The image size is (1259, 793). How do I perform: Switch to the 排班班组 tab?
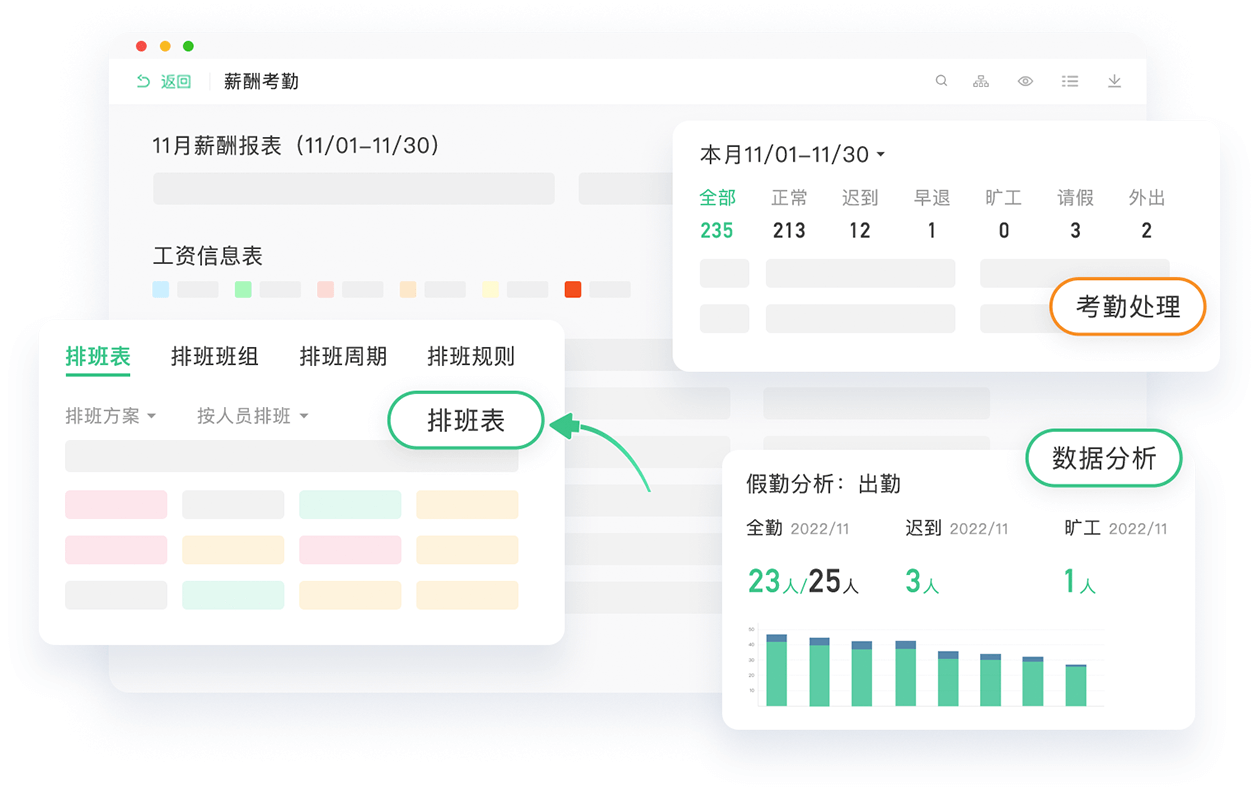click(215, 356)
